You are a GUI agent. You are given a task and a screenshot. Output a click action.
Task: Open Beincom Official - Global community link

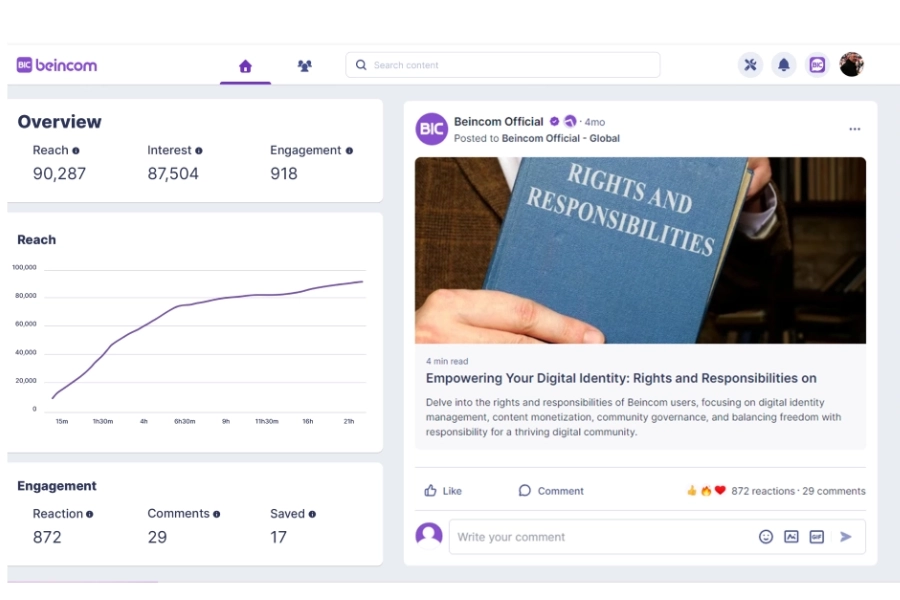pyautogui.click(x=560, y=138)
